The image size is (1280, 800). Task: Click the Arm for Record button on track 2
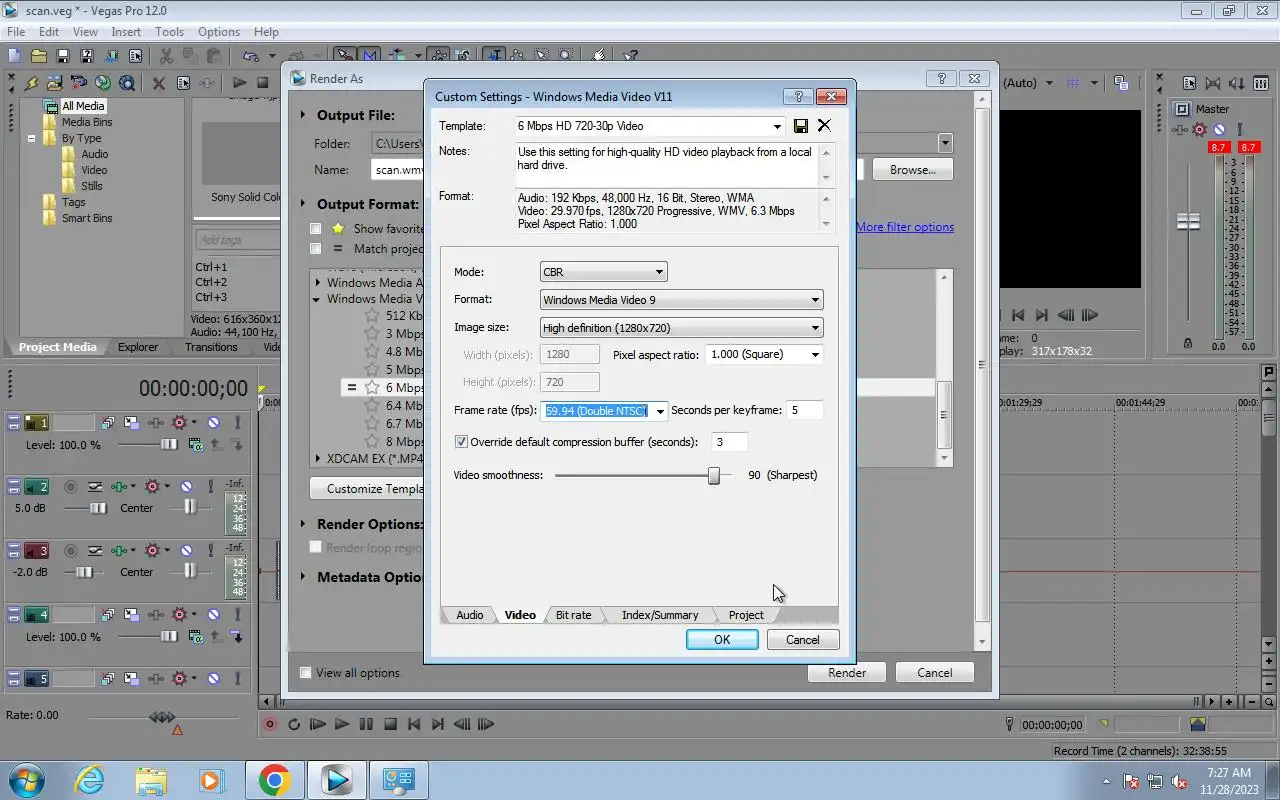point(70,487)
